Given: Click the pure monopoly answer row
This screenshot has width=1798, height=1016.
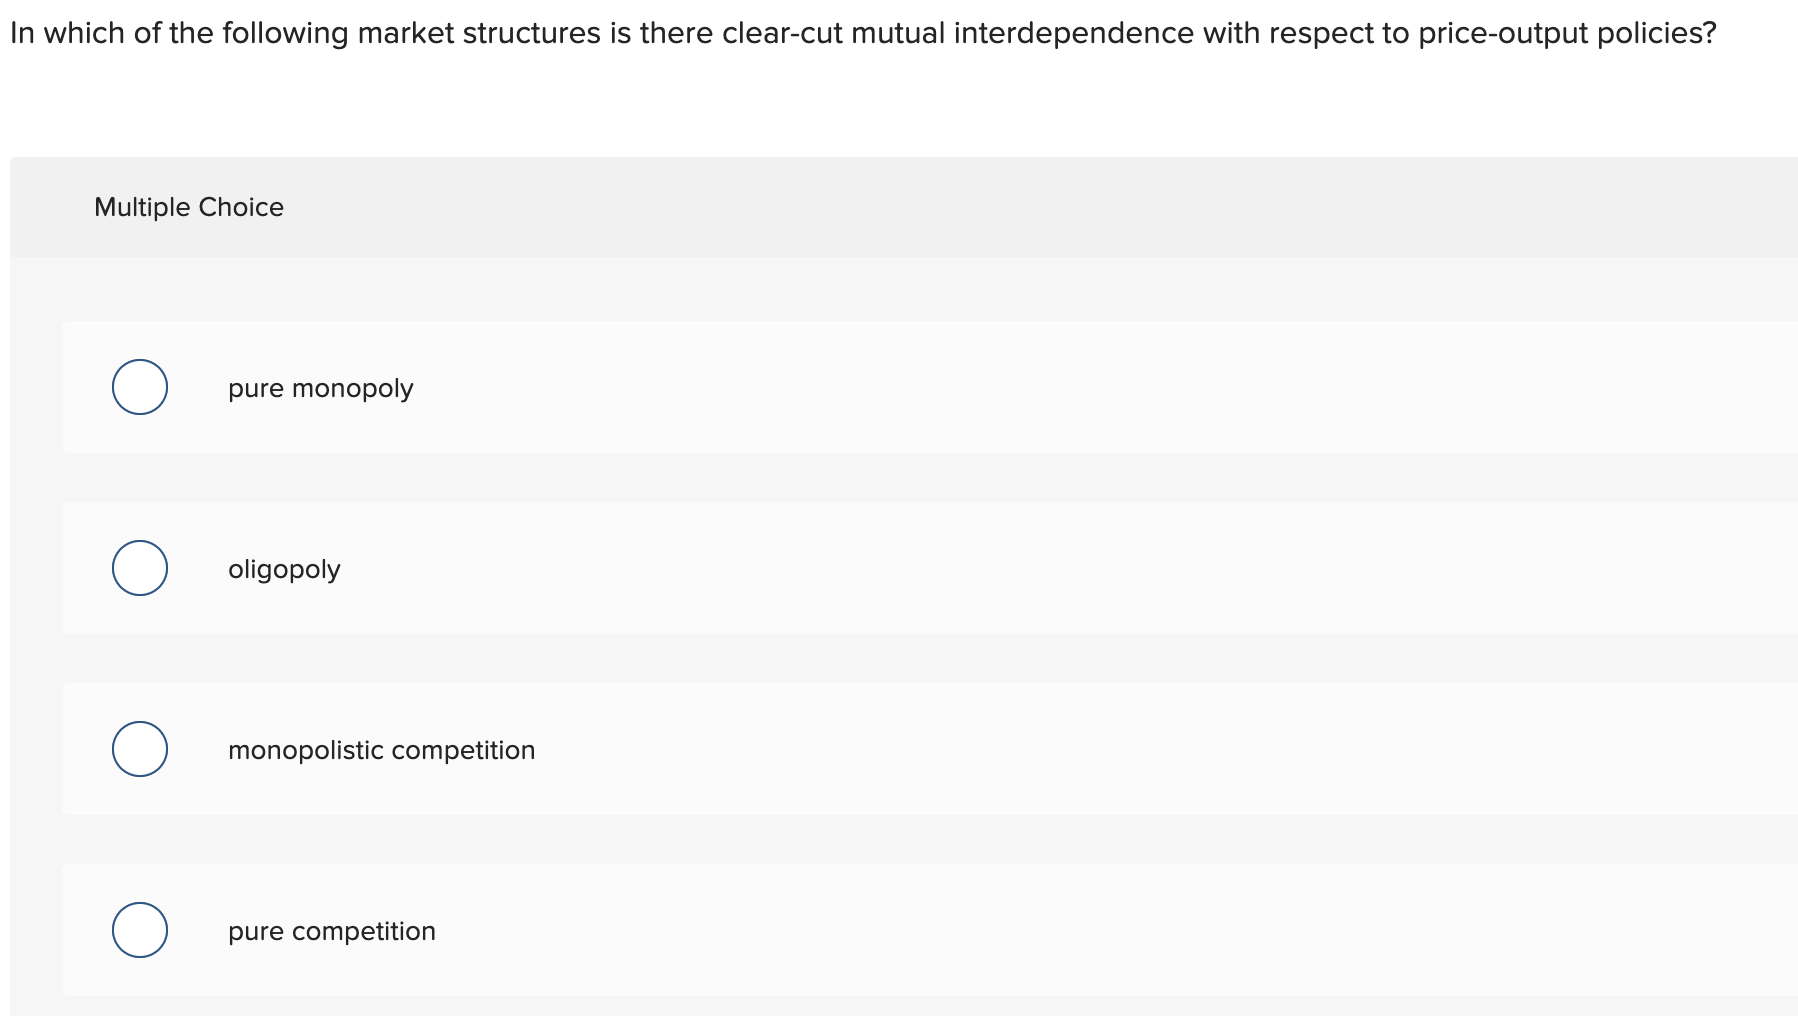Looking at the screenshot, I should coord(700,387).
